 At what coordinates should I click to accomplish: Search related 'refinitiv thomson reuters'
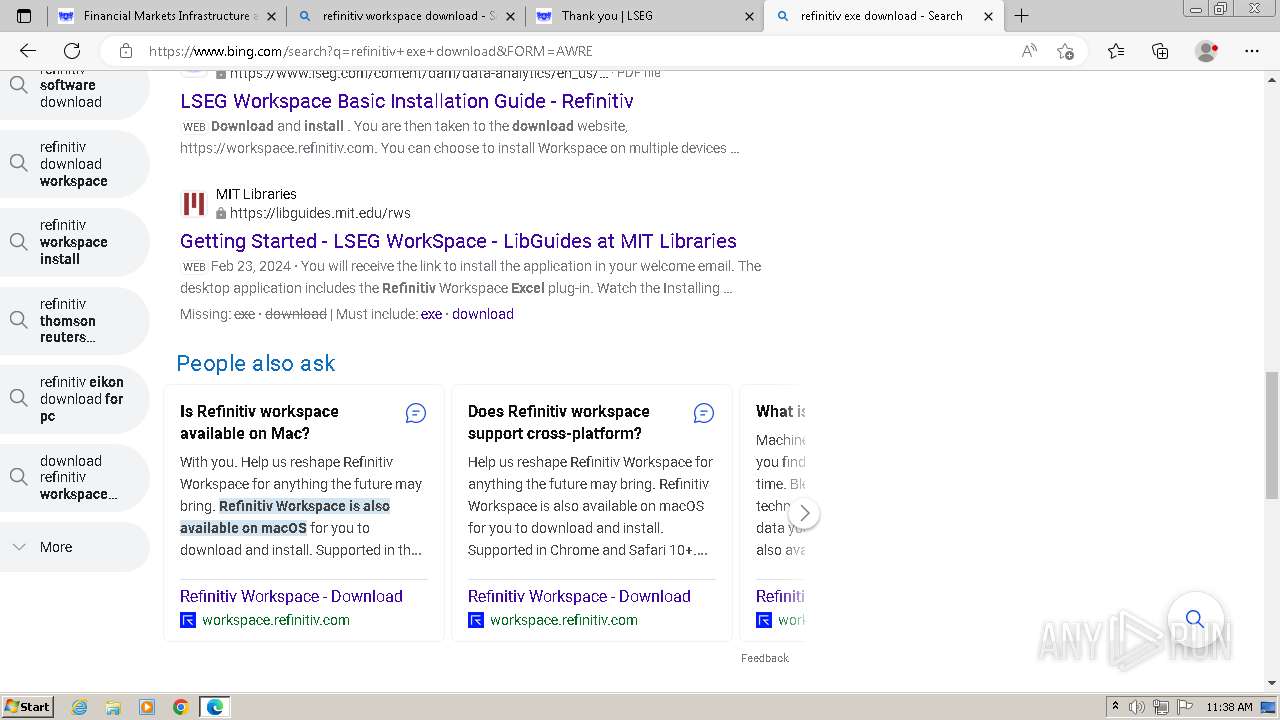pos(75,321)
